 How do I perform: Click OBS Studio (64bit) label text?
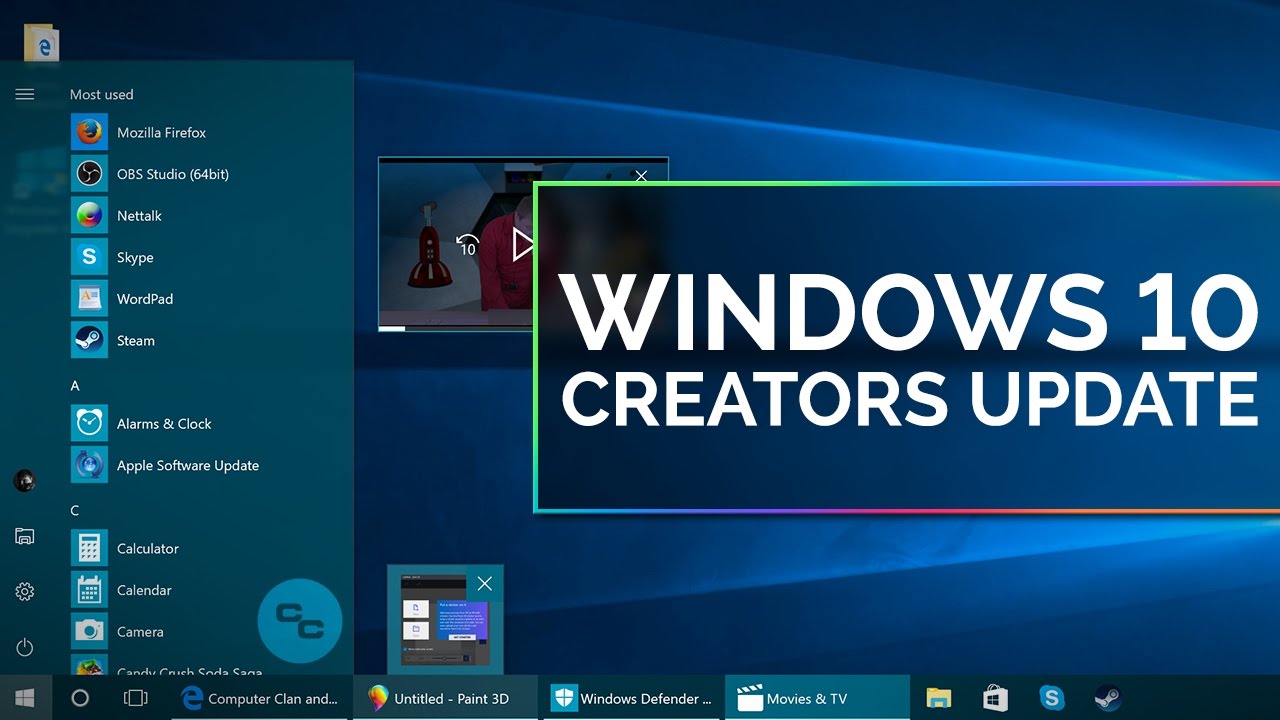(173, 174)
